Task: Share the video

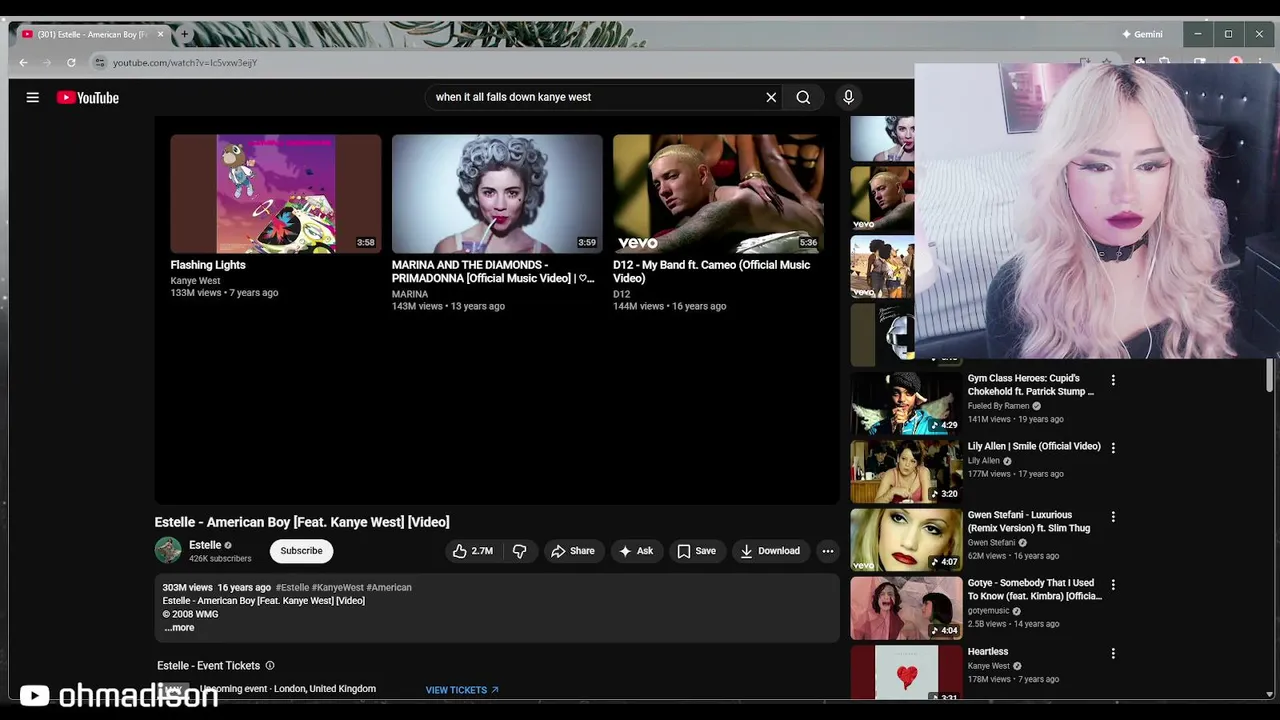Action: pyautogui.click(x=573, y=551)
